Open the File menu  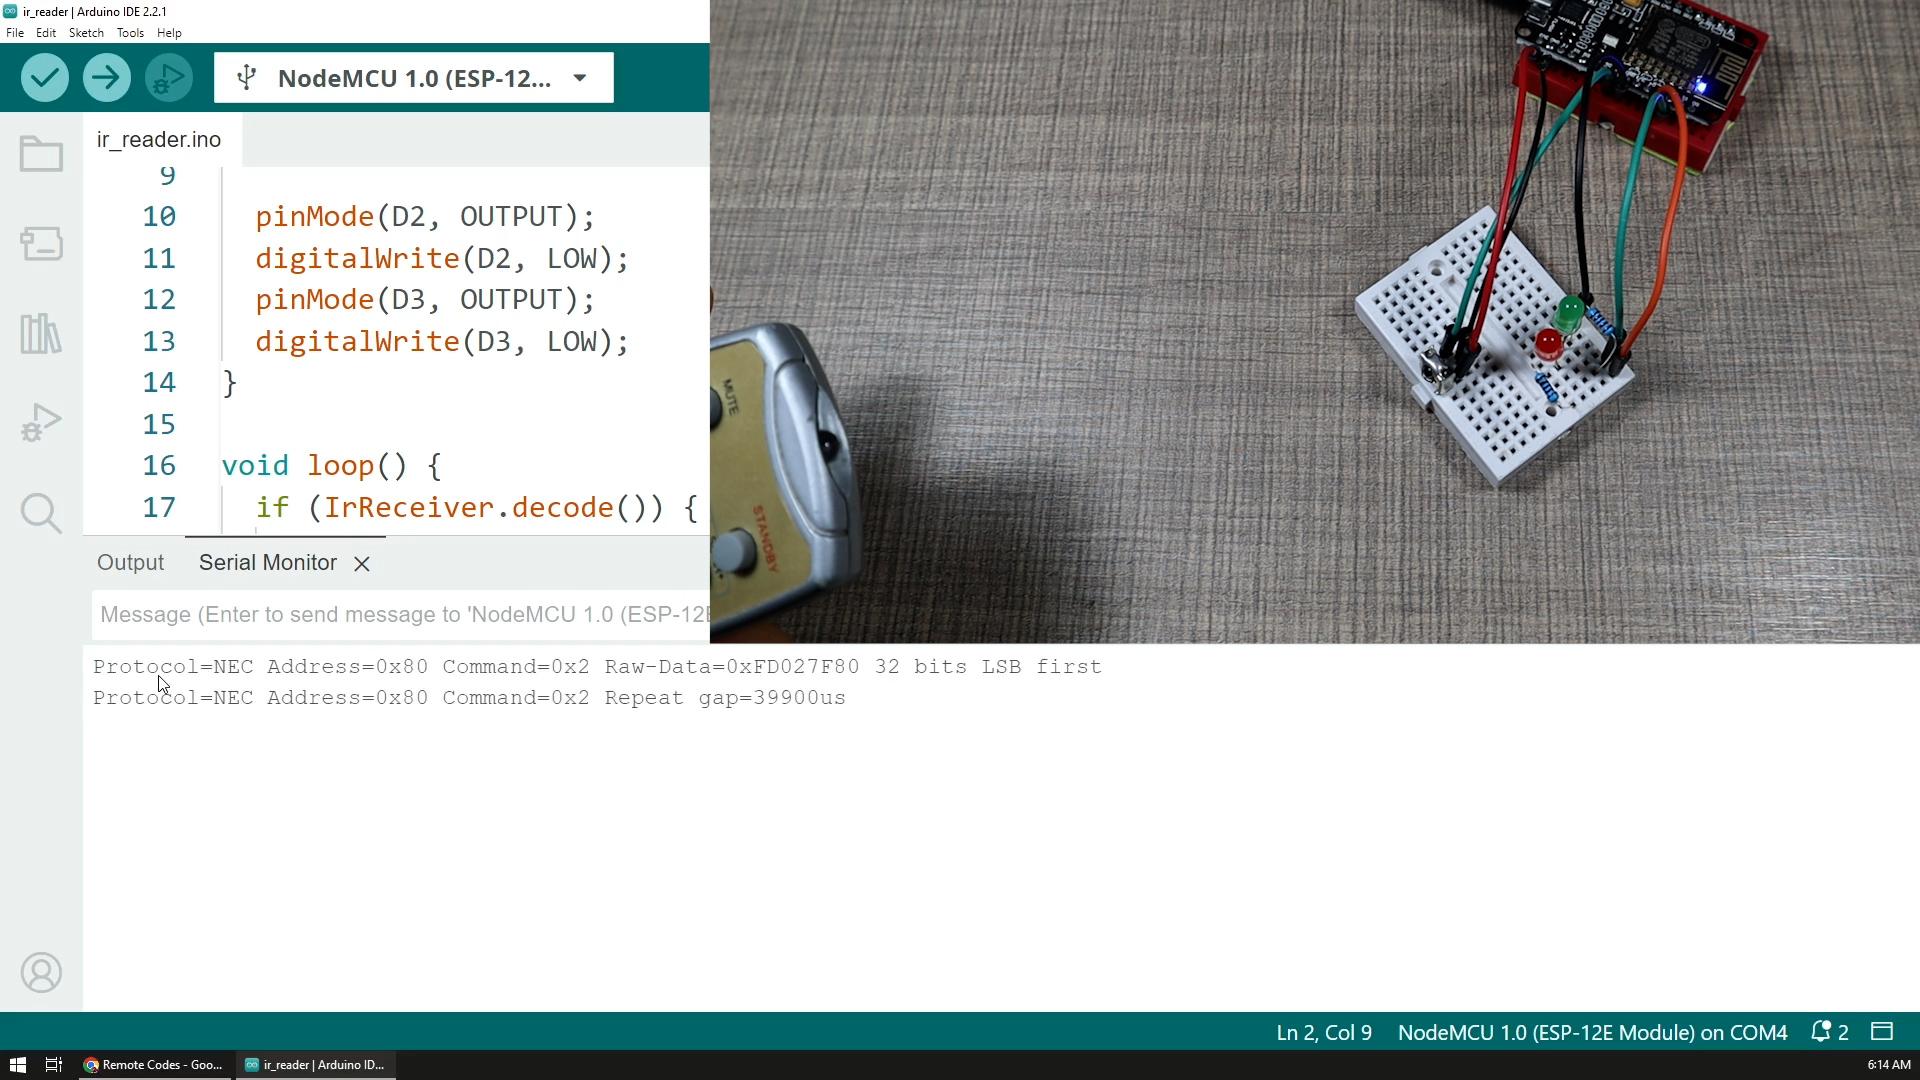tap(16, 32)
